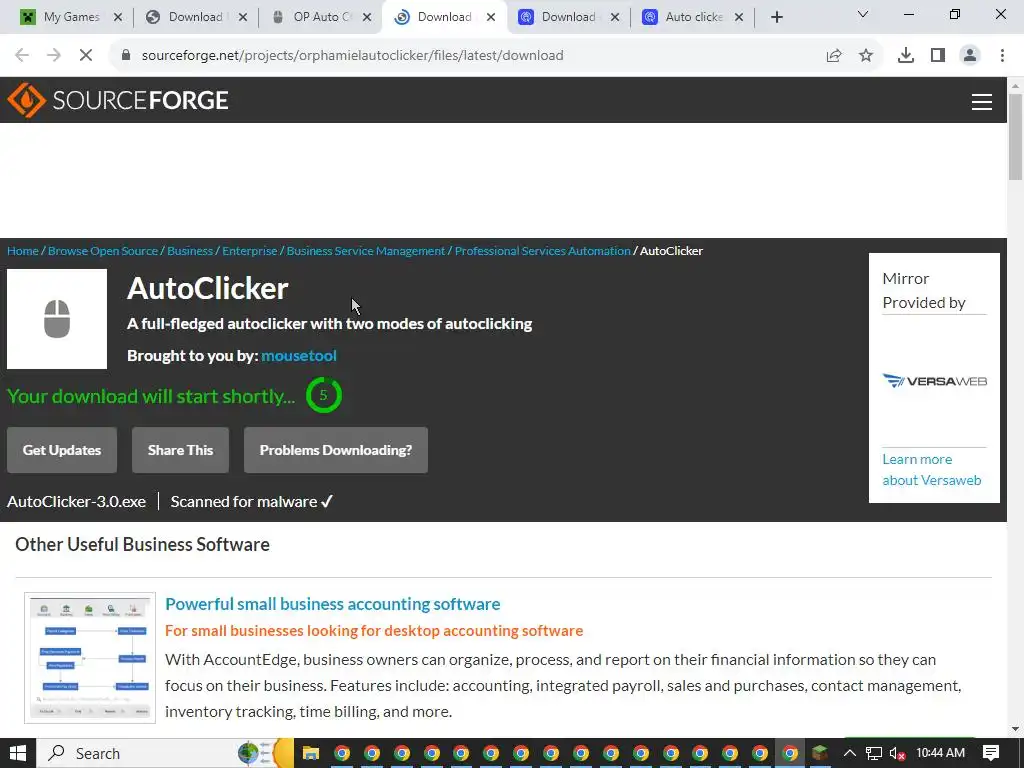Share this page via address bar icon

[x=834, y=56]
